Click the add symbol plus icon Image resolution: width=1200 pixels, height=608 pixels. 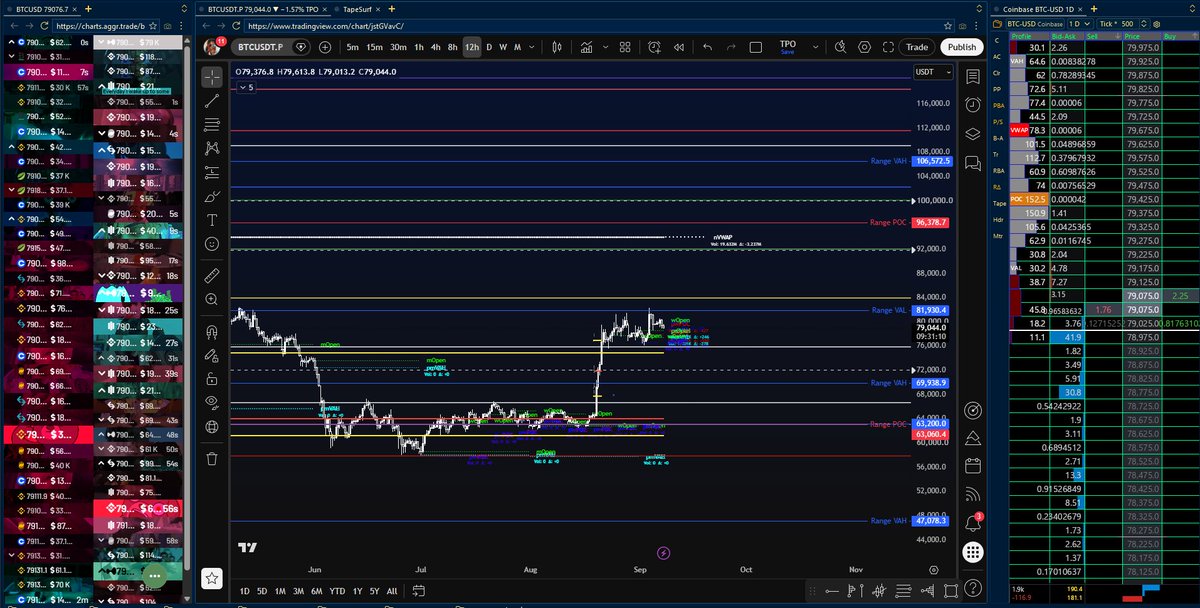click(325, 47)
